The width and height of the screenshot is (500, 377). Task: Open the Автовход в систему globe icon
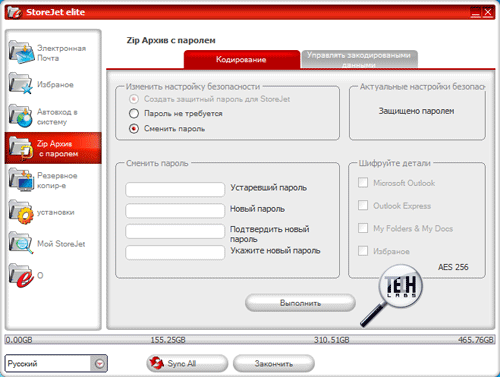click(x=21, y=116)
